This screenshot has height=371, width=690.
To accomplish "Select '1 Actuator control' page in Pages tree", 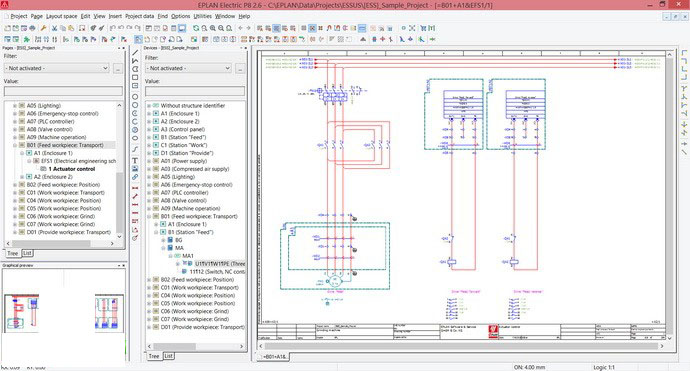I will [x=72, y=169].
